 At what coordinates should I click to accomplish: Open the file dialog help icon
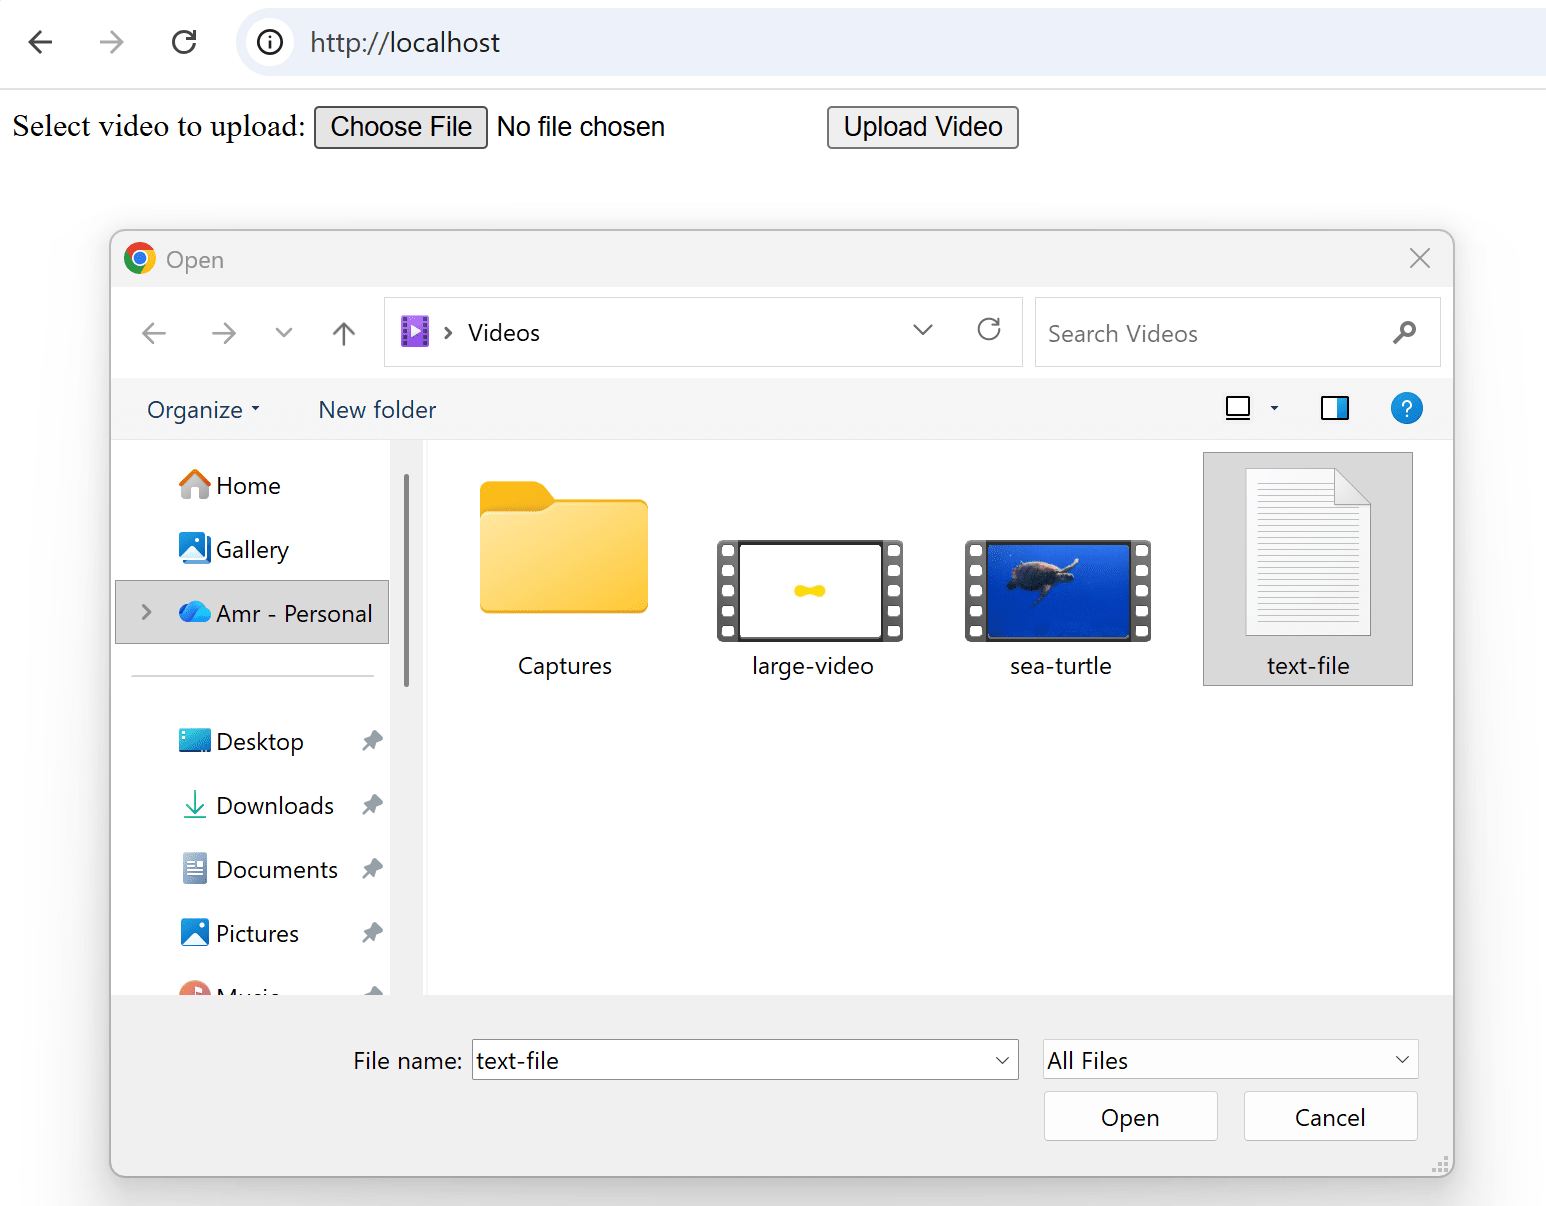(1406, 408)
